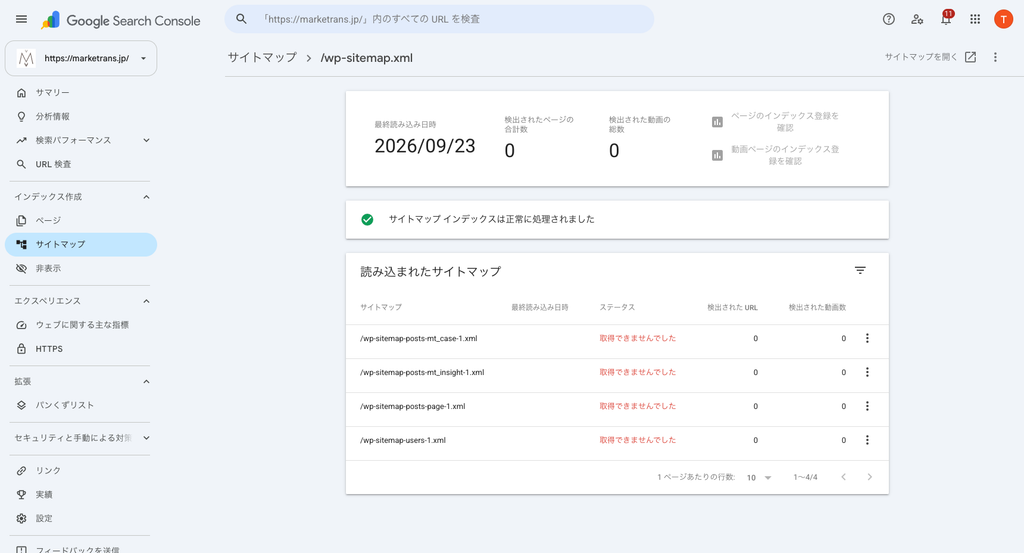This screenshot has height=553, width=1024.
Task: Click サイトマップ breadcrumb link
Action: (262, 57)
